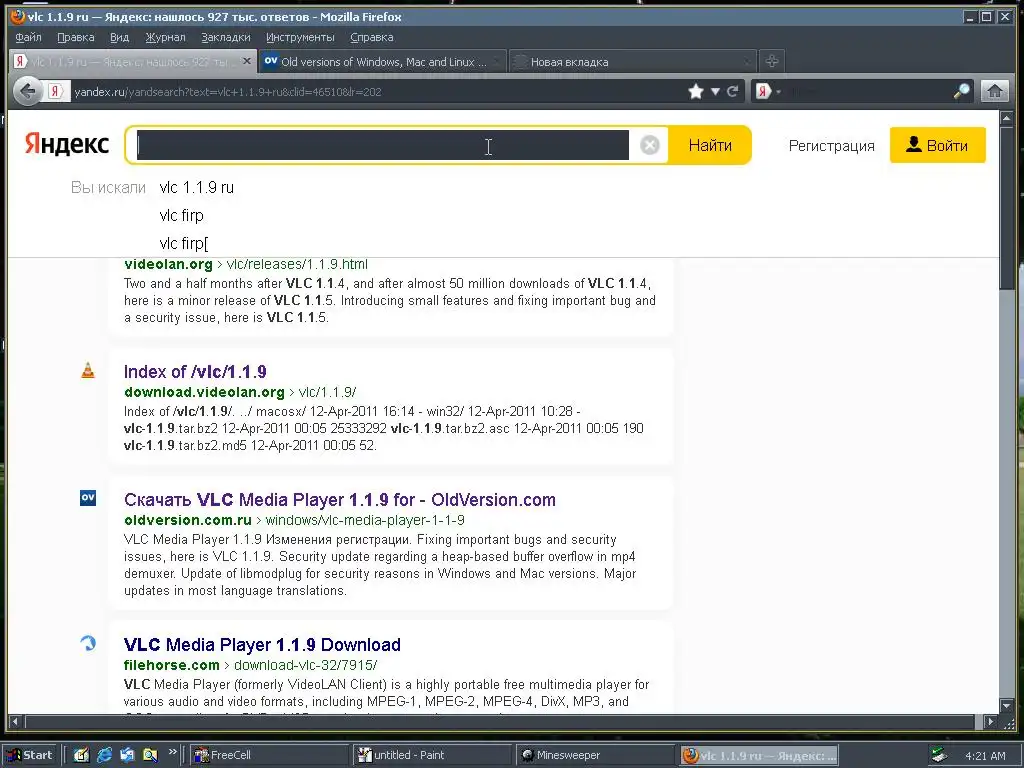1024x768 pixels.
Task: Choose suggestion 'vlc firp['
Action: (x=184, y=244)
